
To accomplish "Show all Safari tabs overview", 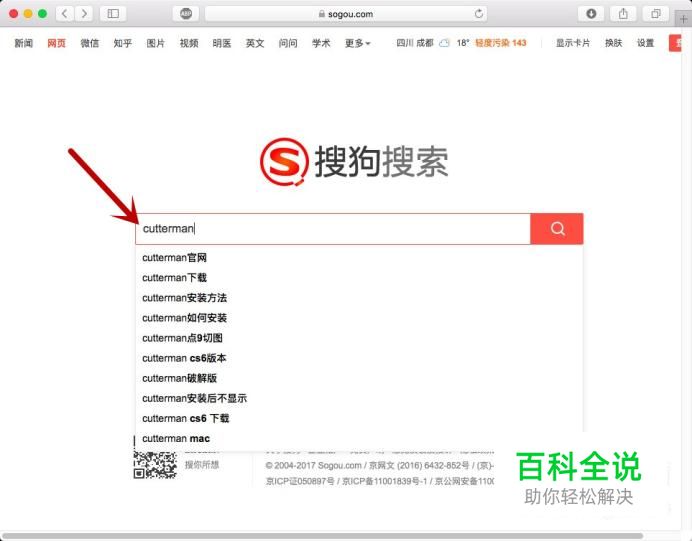I will (x=656, y=14).
